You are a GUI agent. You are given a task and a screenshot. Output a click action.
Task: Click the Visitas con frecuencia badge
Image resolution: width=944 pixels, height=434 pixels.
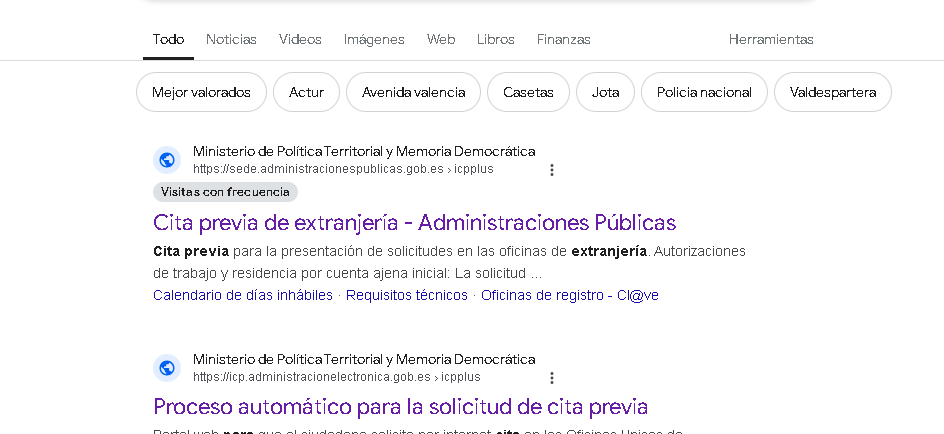coord(225,192)
